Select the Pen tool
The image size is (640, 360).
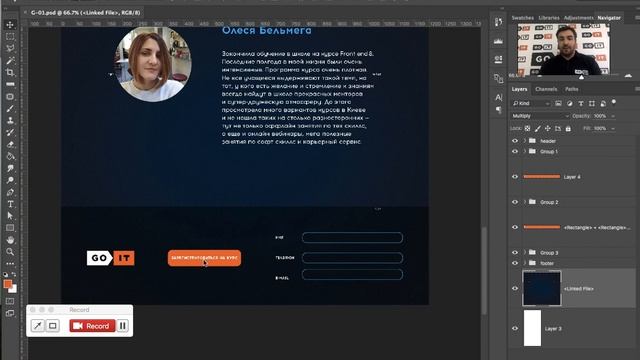(x=10, y=192)
